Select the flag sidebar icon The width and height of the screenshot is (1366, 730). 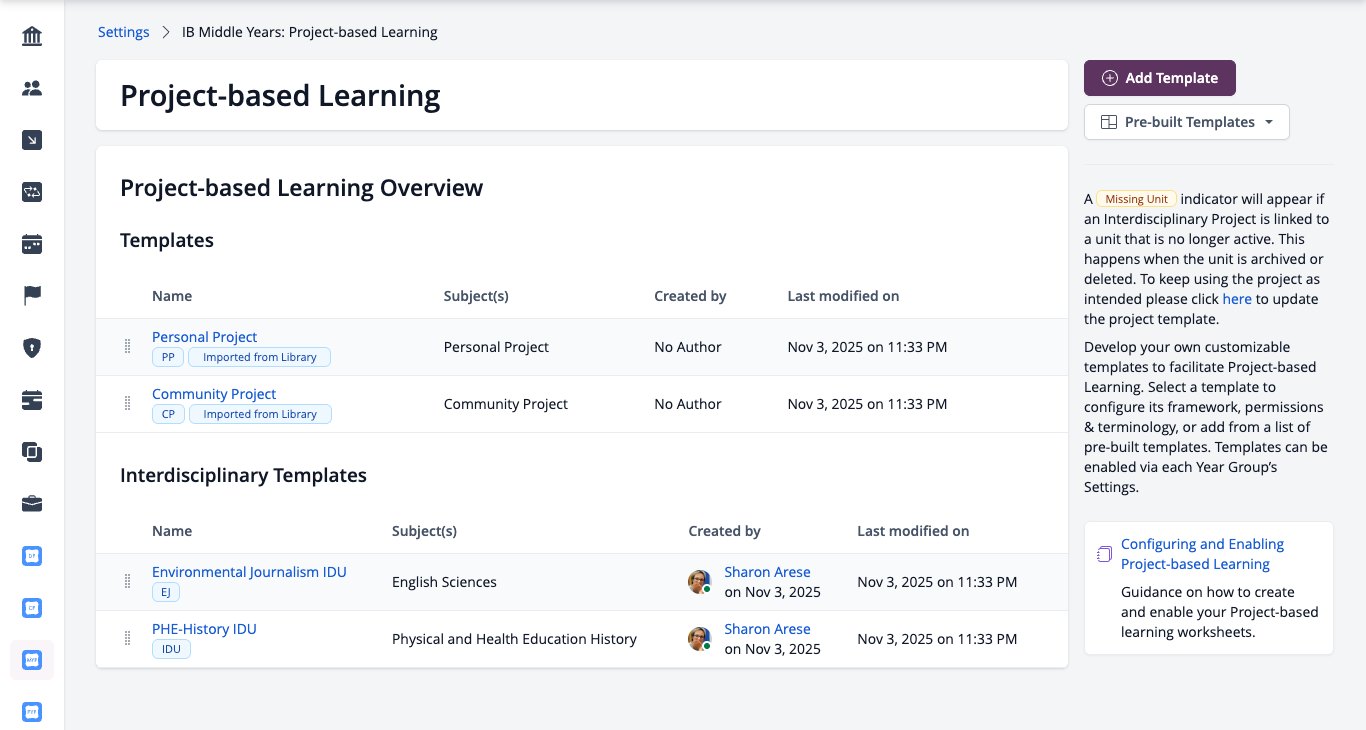[x=32, y=295]
